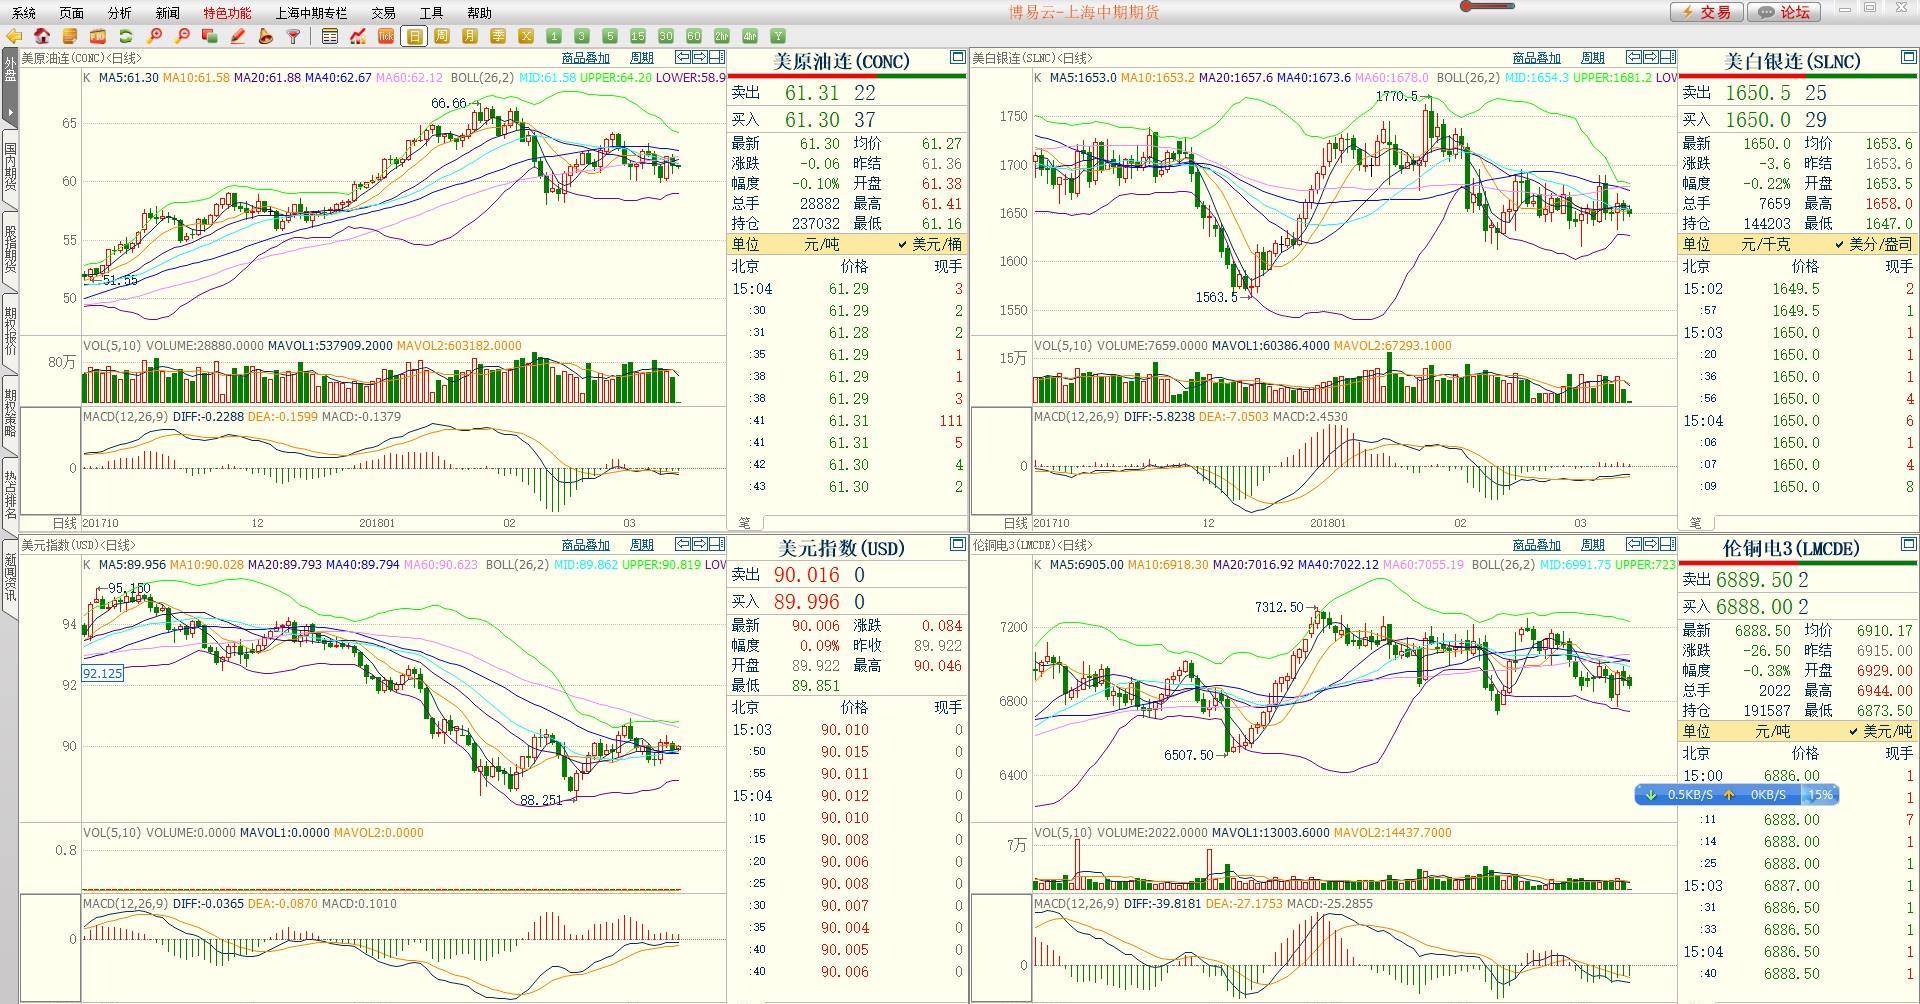This screenshot has width=1920, height=1004.
Task: Open the Tick chart view icon
Action: (386, 36)
